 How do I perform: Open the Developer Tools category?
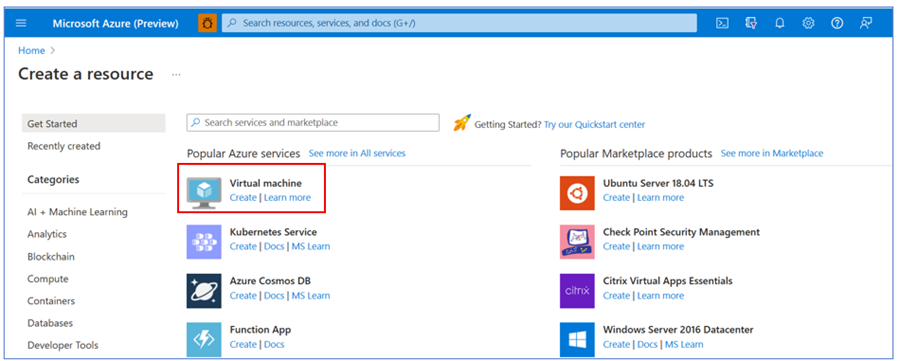pyautogui.click(x=63, y=345)
